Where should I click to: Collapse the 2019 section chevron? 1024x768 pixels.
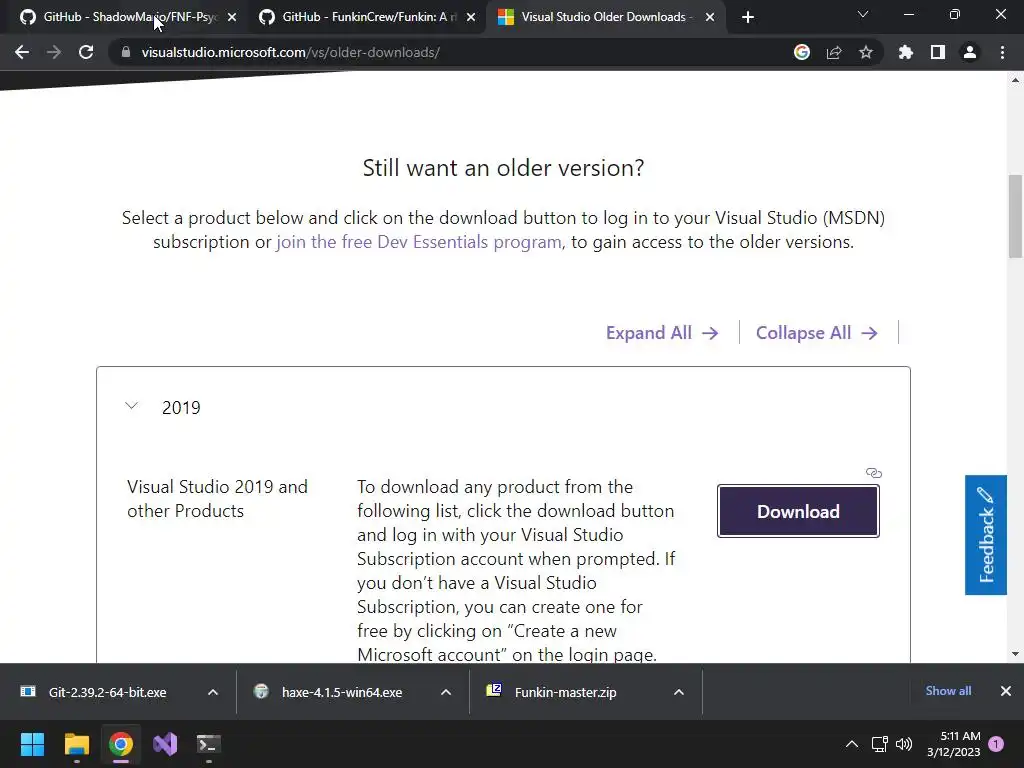(131, 406)
